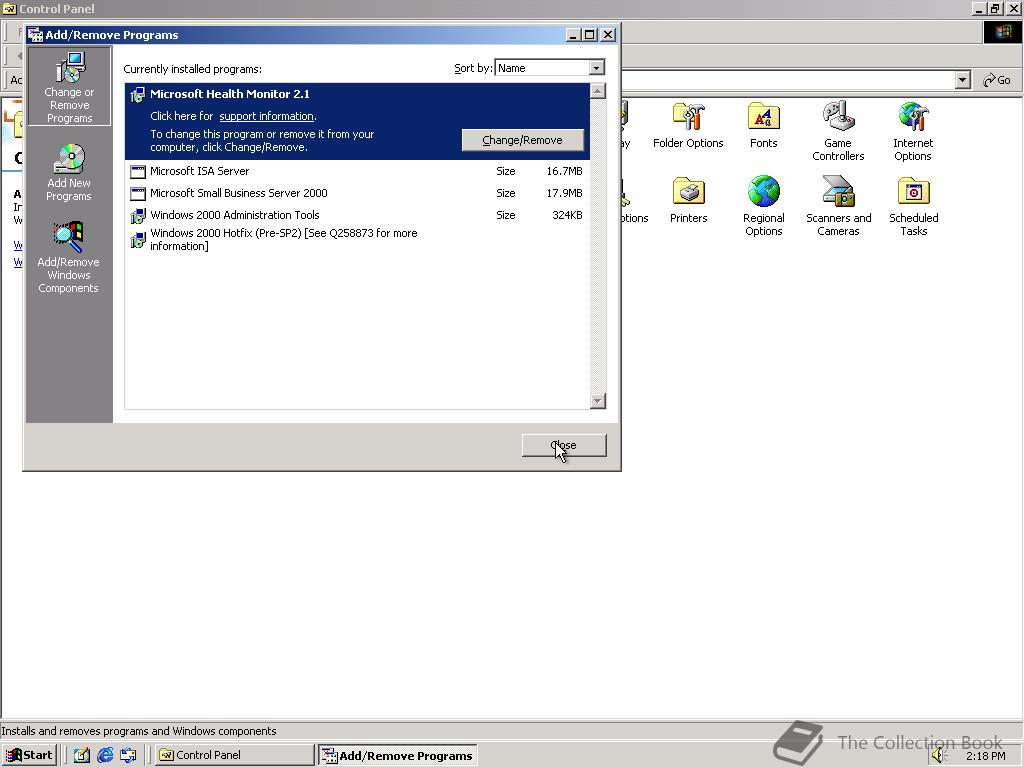Click the Microsoft Small Business Server 2000 icon

click(137, 194)
